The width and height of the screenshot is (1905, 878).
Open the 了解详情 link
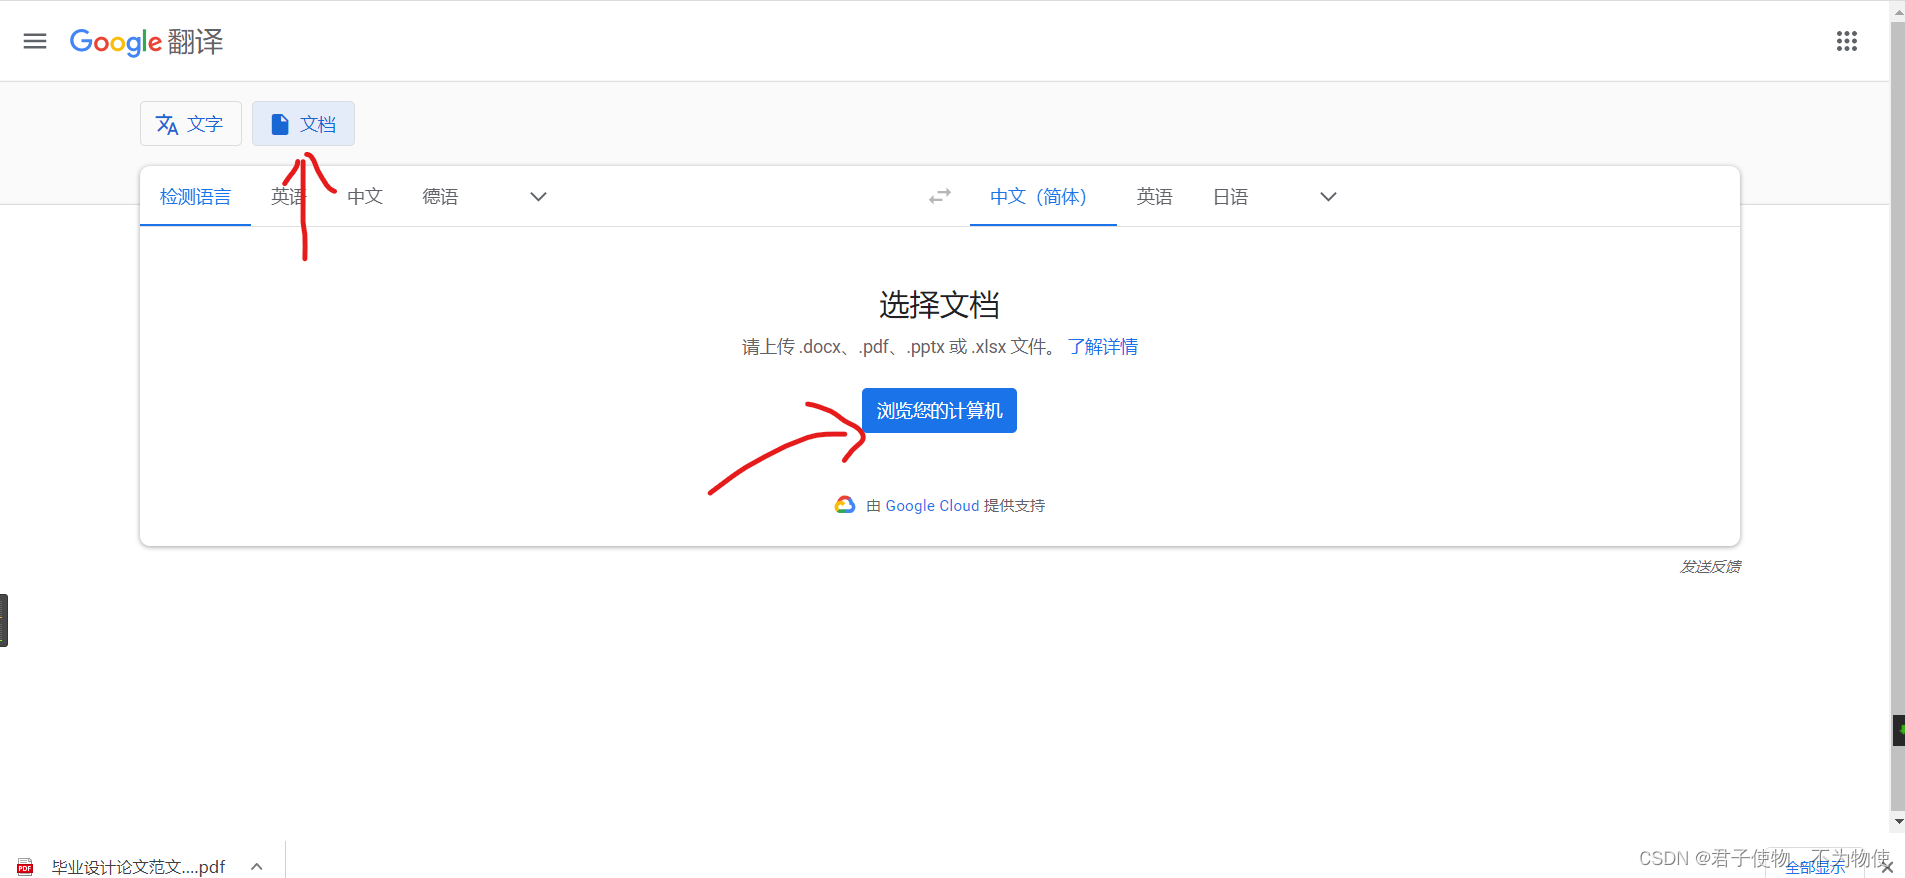(x=1102, y=347)
